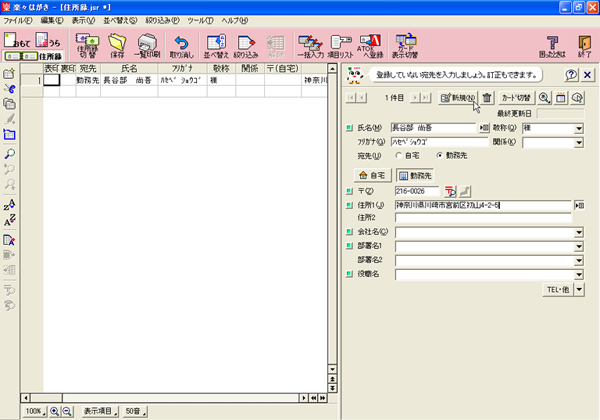Screen dimensions: 600x420
Task: Click the 住所1 address input field
Action: coord(480,205)
